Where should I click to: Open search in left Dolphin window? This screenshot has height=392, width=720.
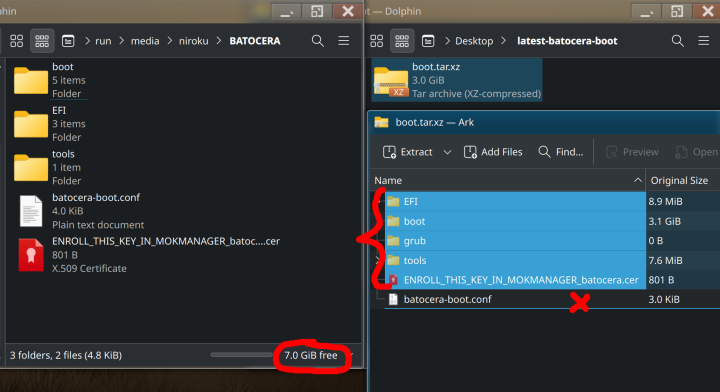[317, 41]
